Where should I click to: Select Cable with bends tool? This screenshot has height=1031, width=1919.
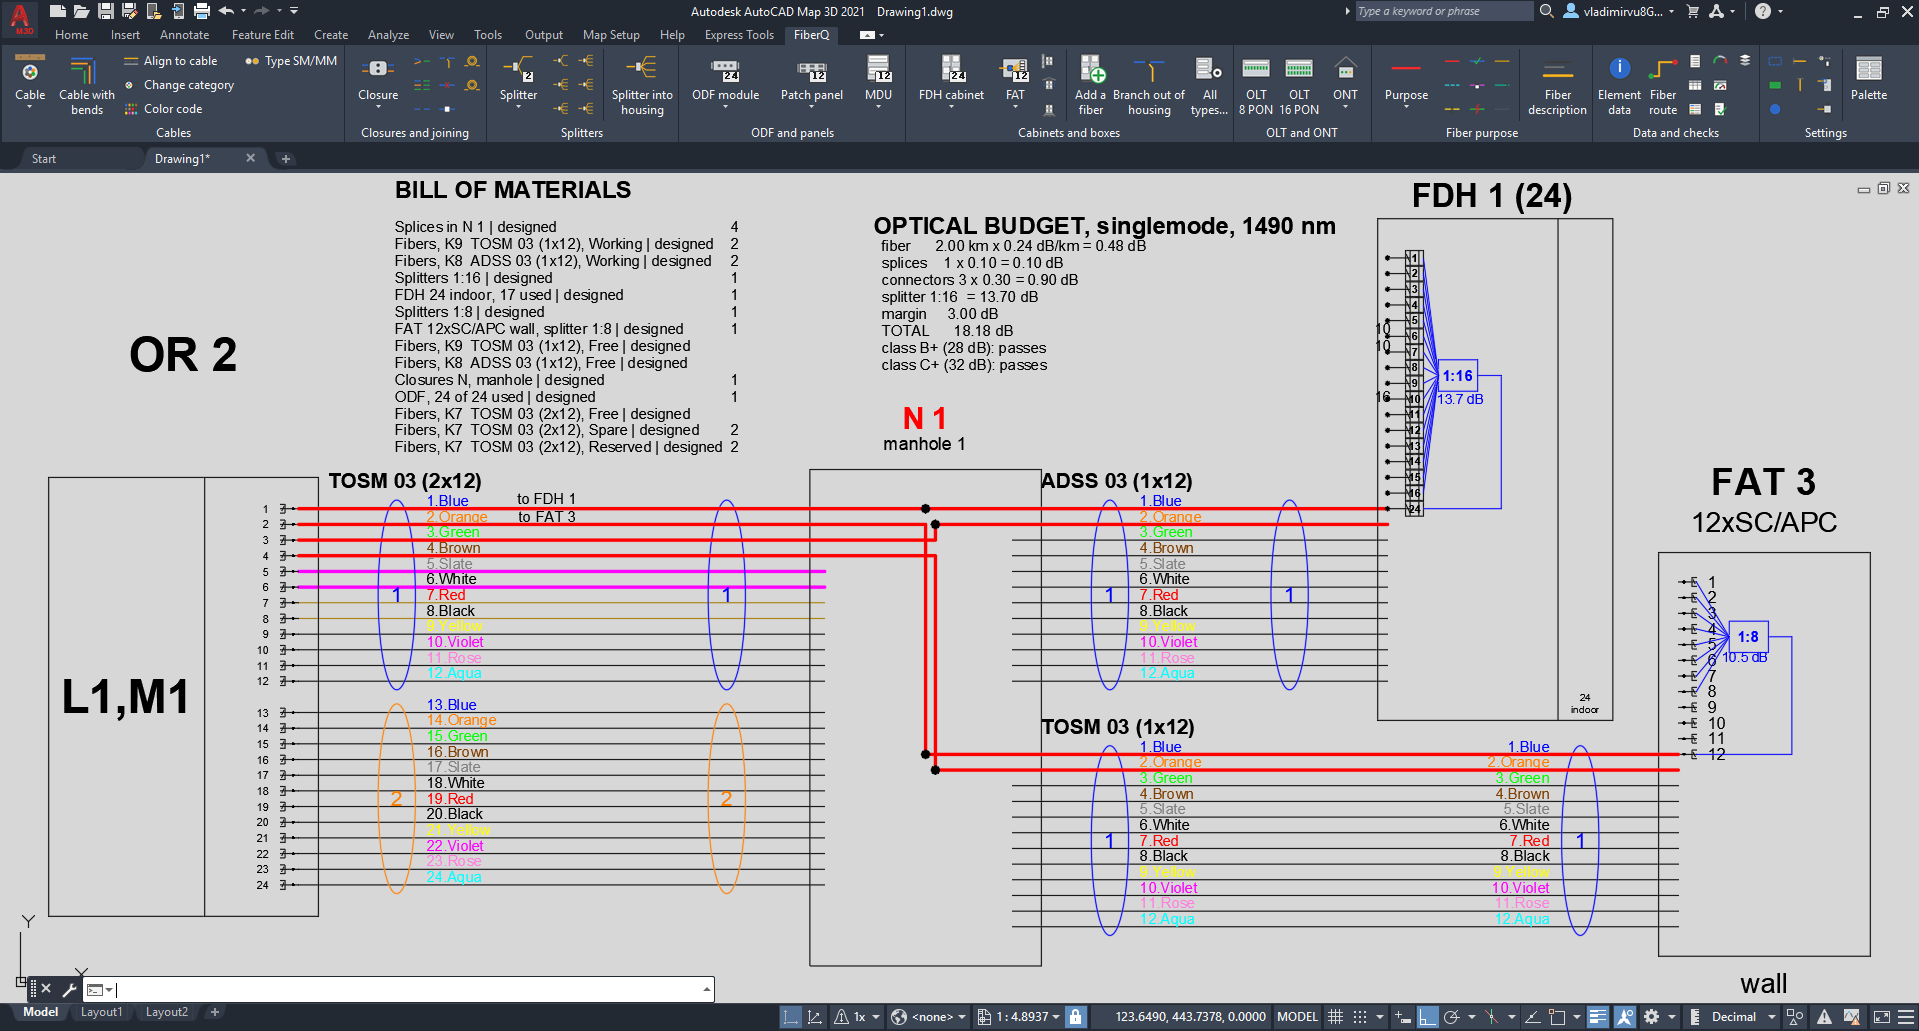(x=86, y=85)
